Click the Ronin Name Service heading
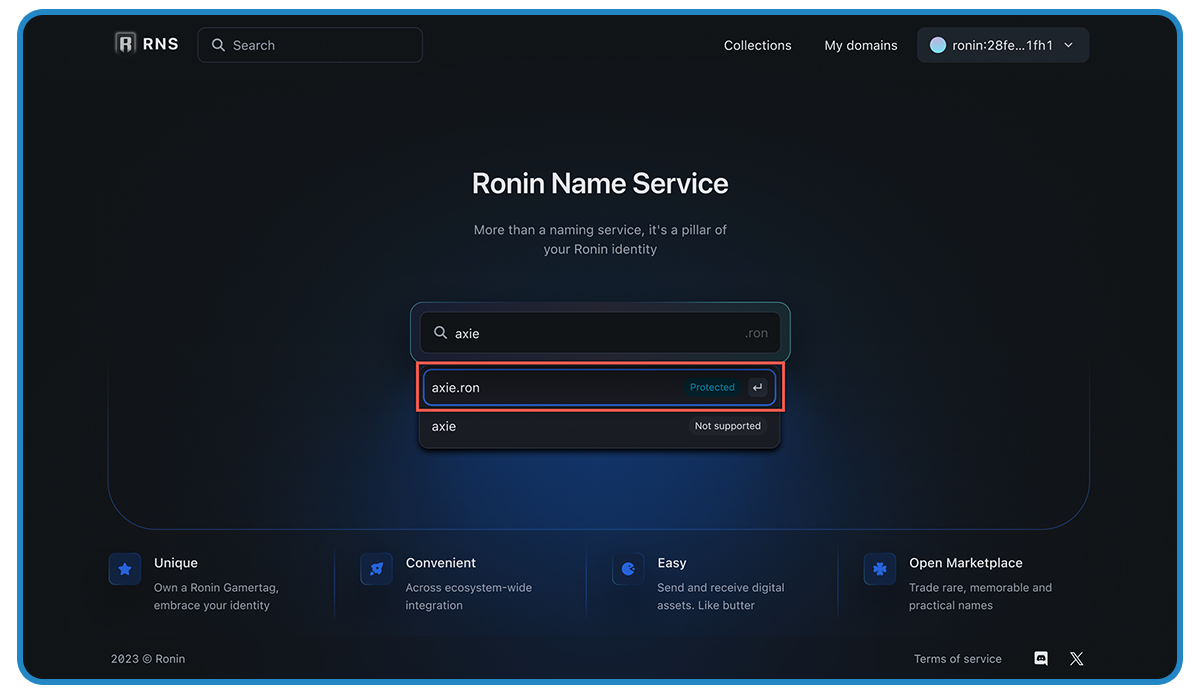Viewport: 1200px width, 693px height. (x=600, y=184)
